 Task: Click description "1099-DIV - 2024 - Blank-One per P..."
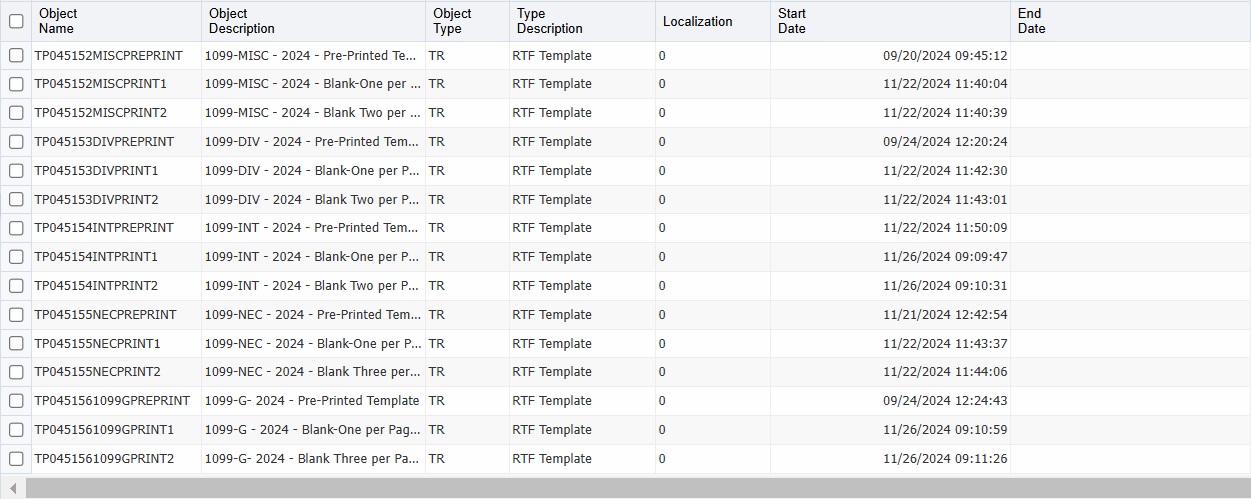pyautogui.click(x=312, y=171)
